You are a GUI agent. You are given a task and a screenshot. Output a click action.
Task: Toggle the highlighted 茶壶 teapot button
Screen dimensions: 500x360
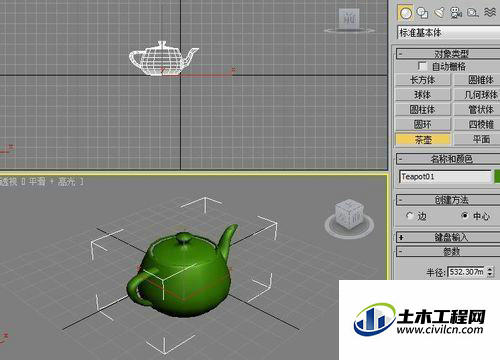point(423,139)
